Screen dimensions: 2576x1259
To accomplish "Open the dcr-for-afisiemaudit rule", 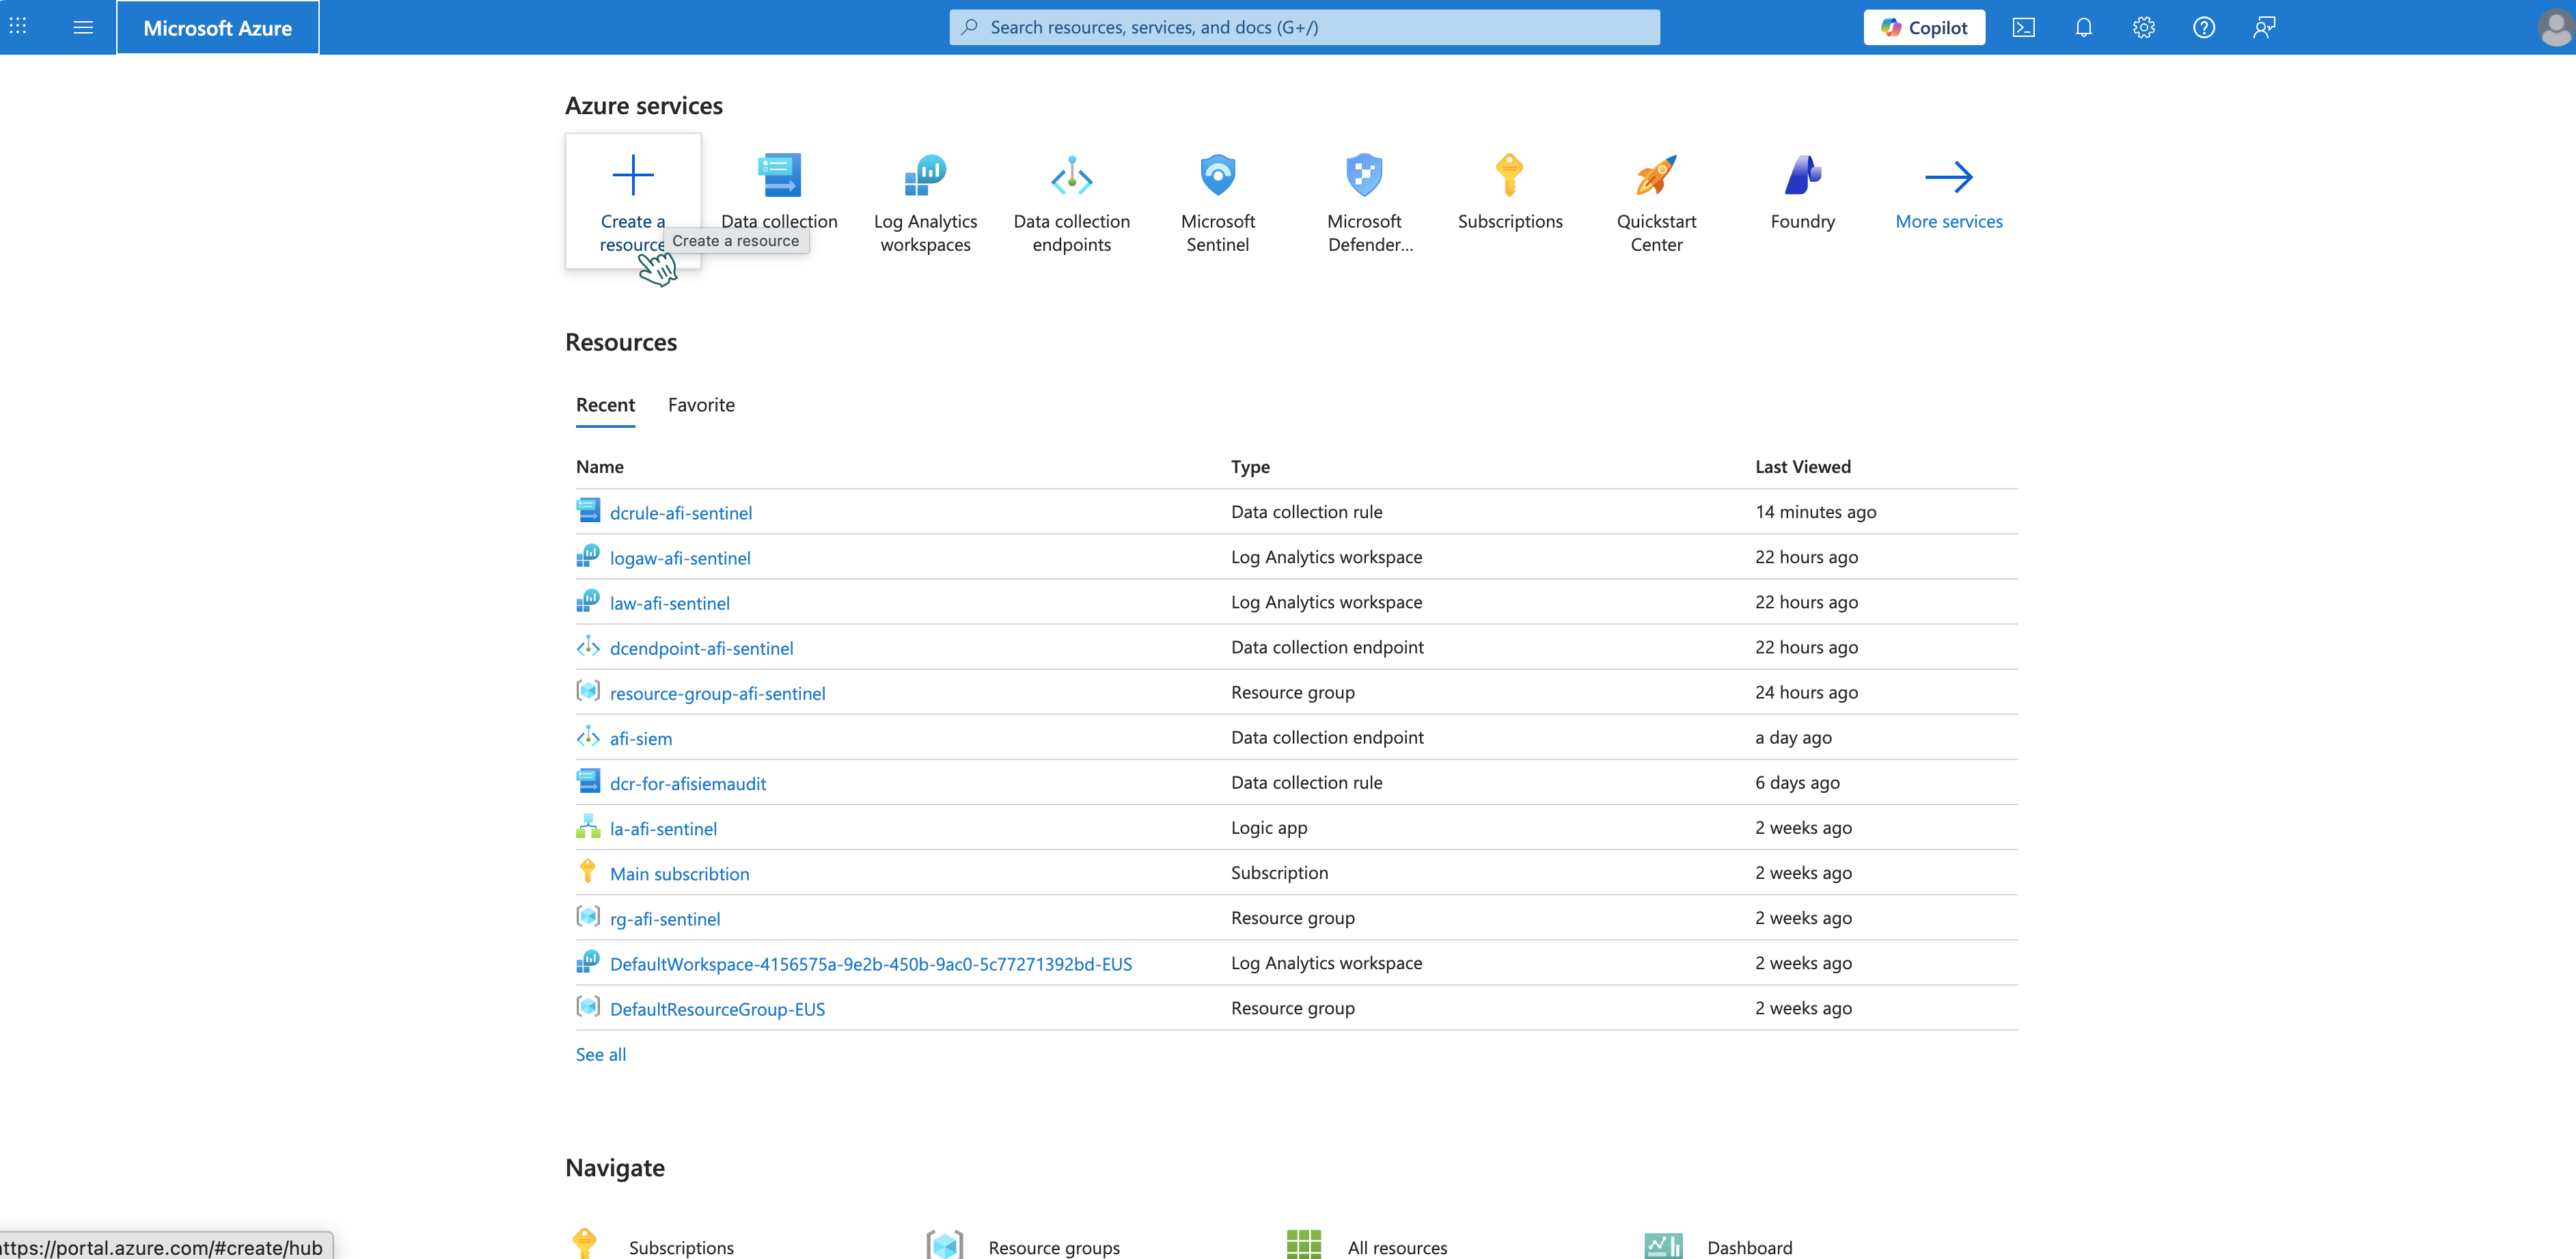I will [688, 783].
